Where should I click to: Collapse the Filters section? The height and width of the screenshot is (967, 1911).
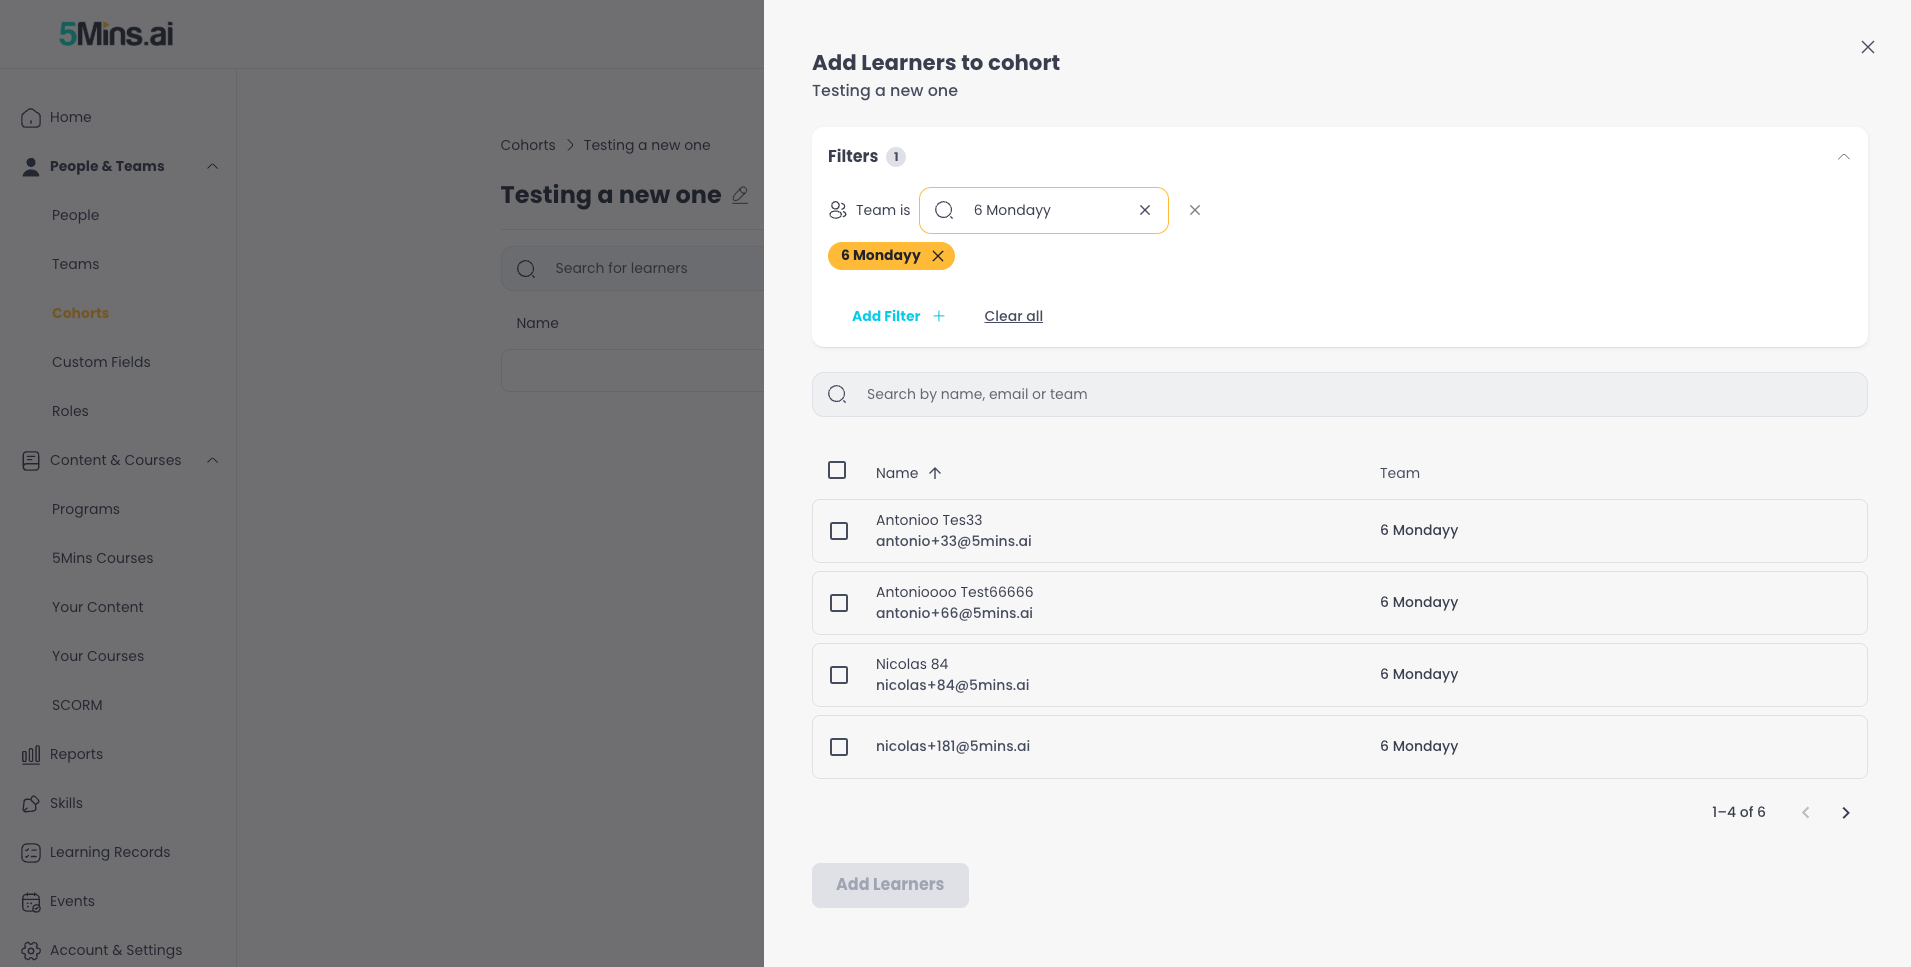pos(1844,157)
